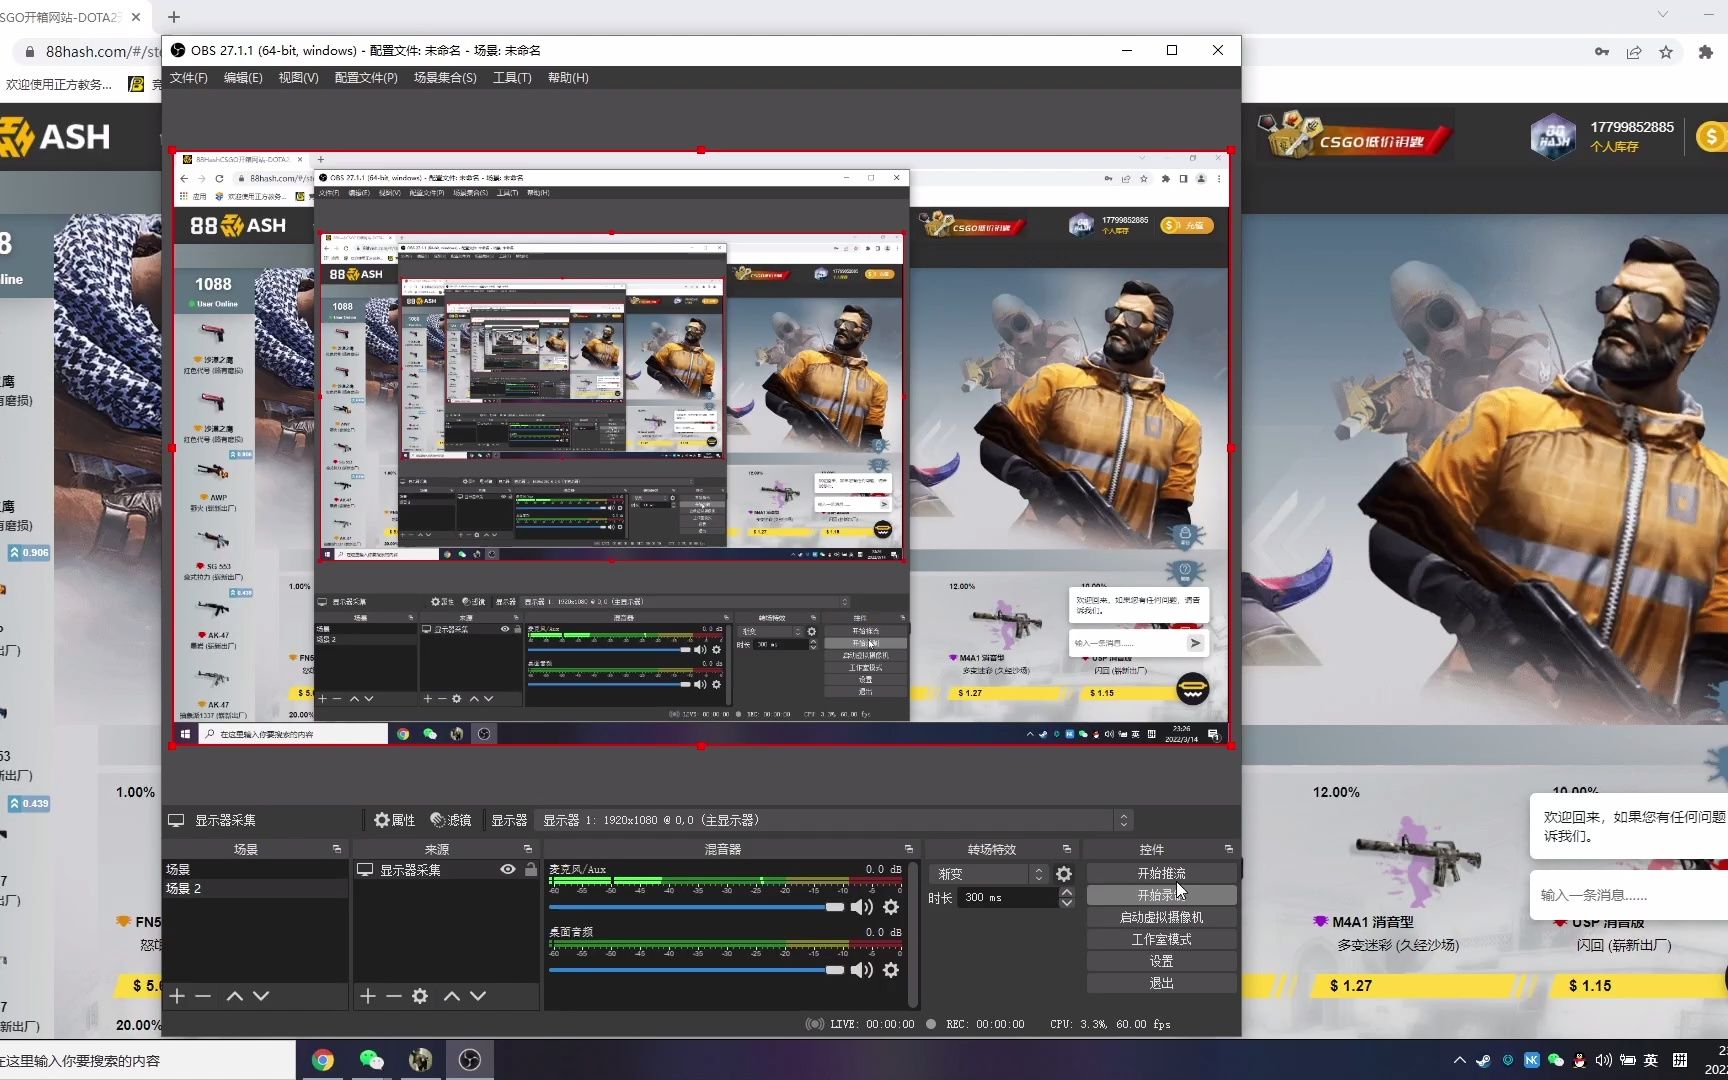This screenshot has height=1080, width=1728.
Task: Mute 桌面音频 with speaker icon
Action: pos(861,970)
